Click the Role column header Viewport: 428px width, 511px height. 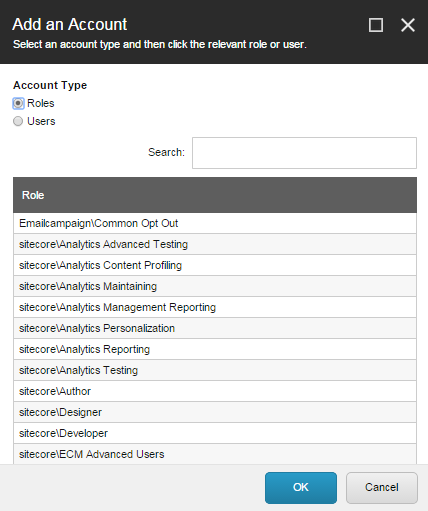(x=215, y=195)
